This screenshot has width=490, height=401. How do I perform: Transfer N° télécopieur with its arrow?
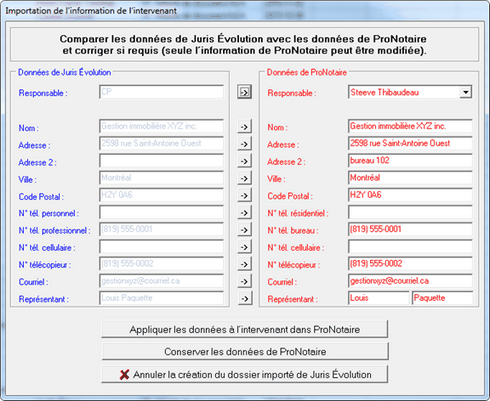coord(244,264)
